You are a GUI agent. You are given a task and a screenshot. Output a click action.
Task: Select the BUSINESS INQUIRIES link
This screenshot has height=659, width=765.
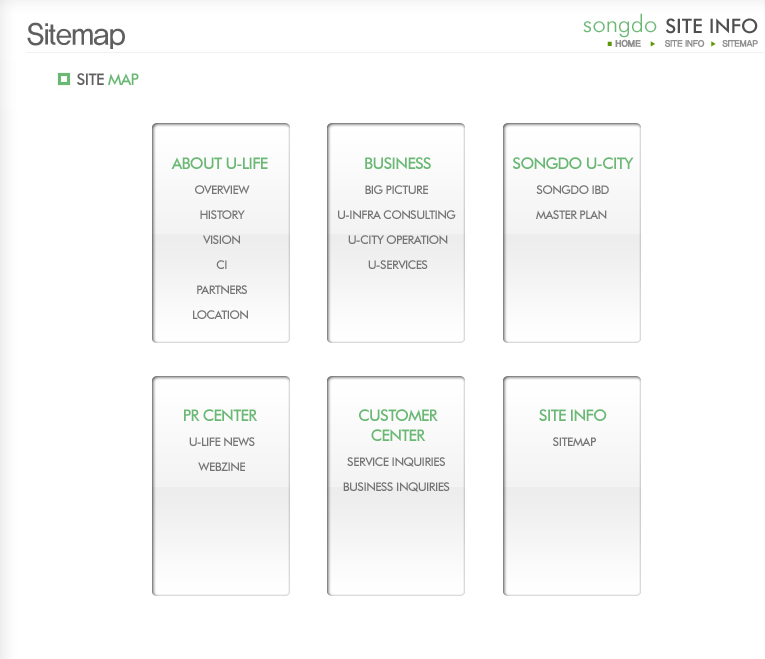tap(396, 487)
